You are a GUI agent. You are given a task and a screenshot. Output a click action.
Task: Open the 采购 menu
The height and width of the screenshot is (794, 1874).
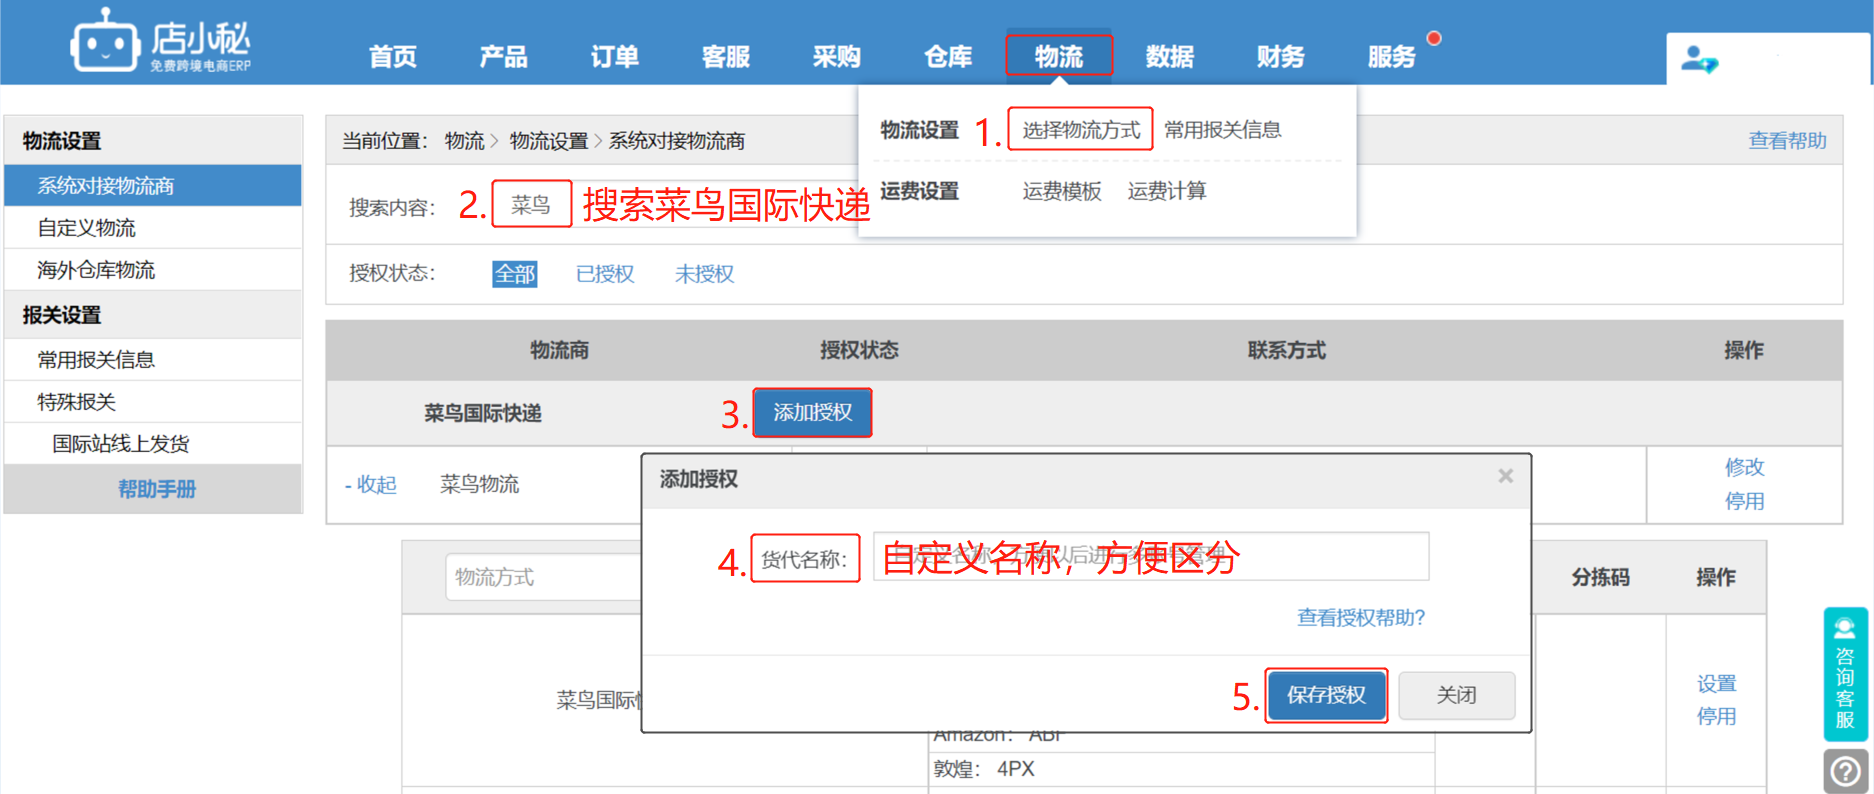[x=837, y=57]
